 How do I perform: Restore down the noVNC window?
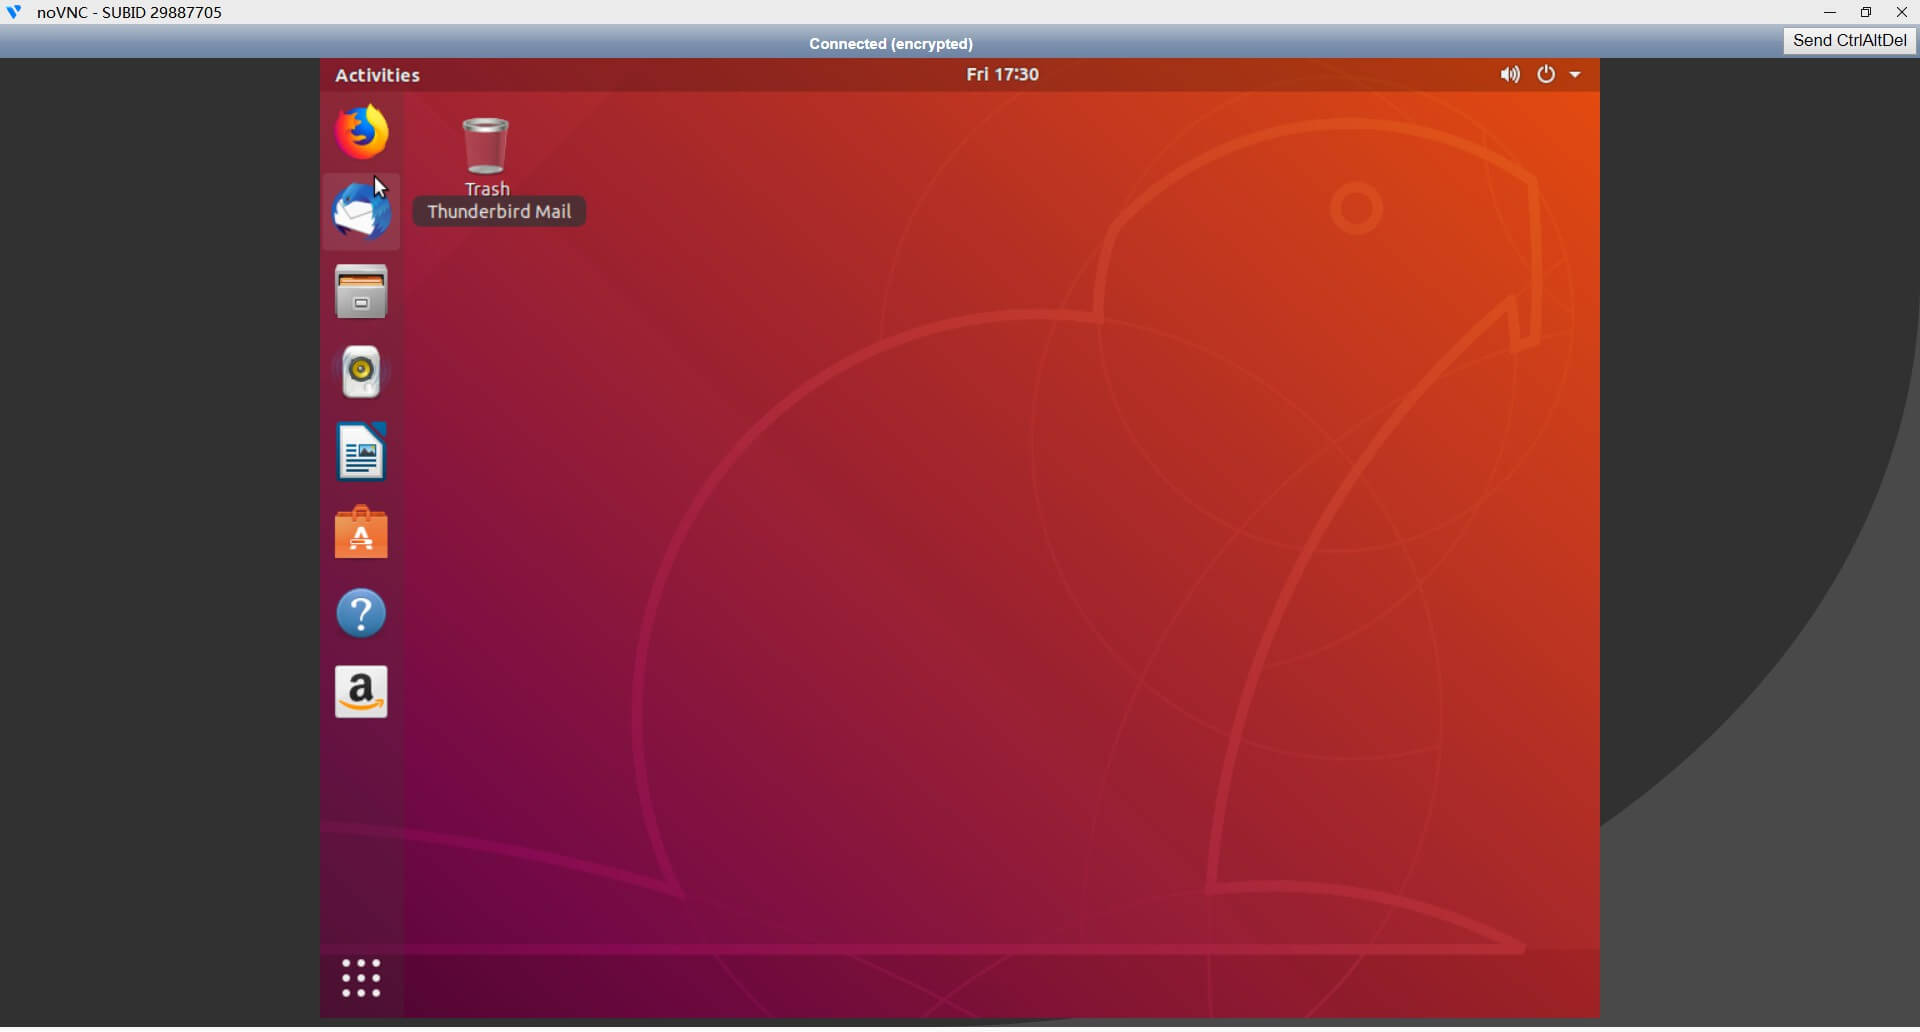(1866, 13)
